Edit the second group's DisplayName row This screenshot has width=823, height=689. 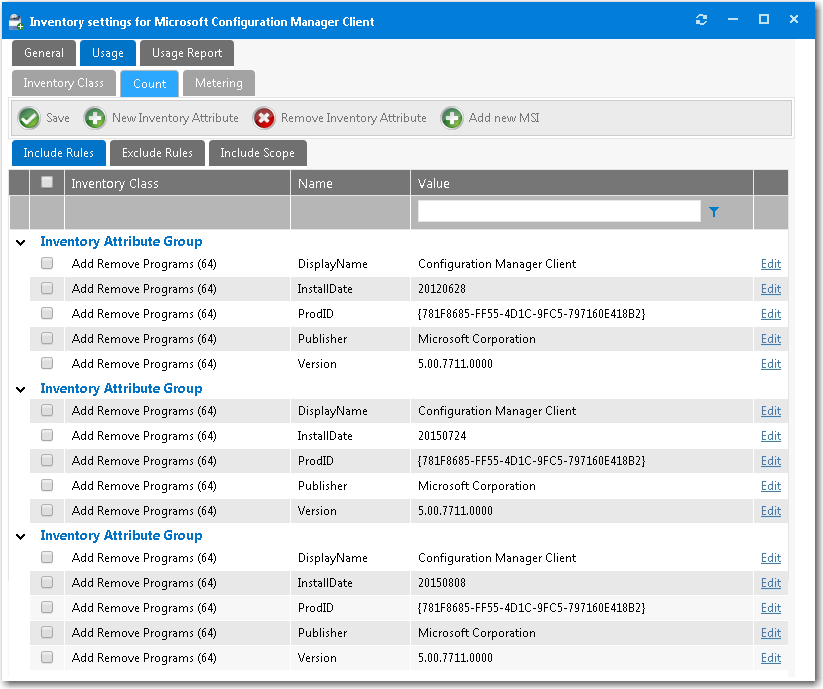(771, 410)
